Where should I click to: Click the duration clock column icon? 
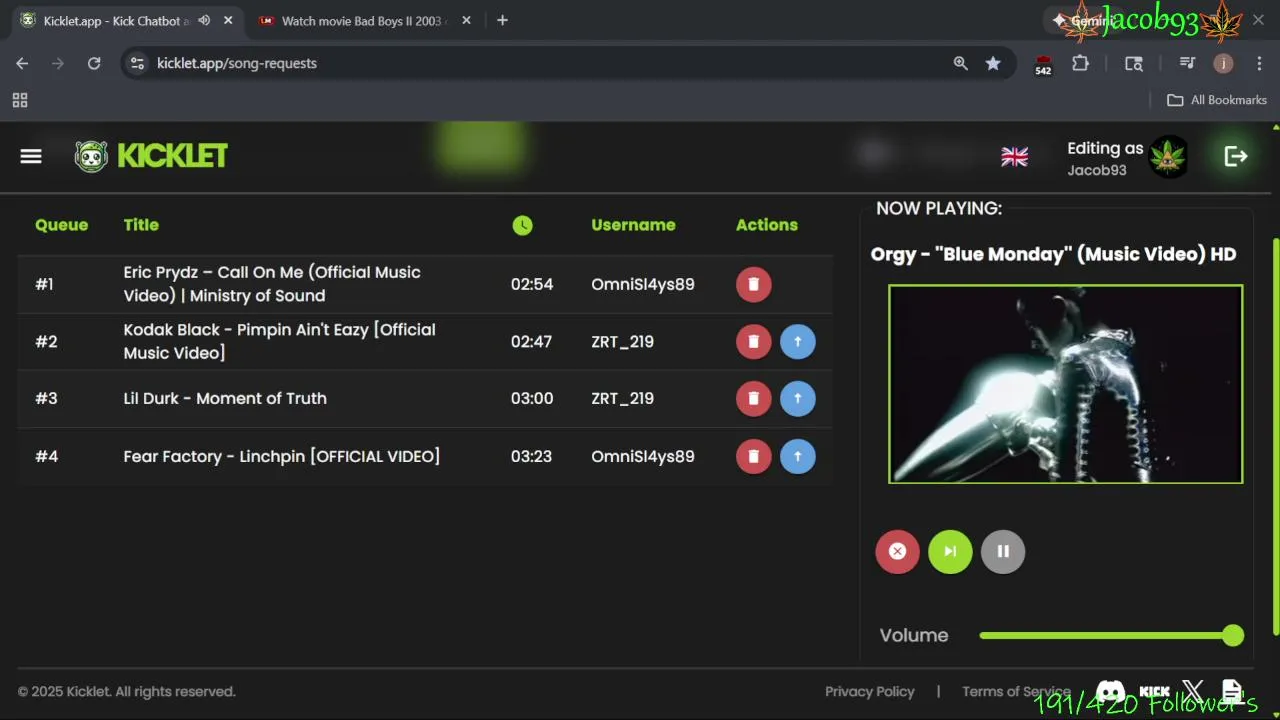click(x=523, y=225)
